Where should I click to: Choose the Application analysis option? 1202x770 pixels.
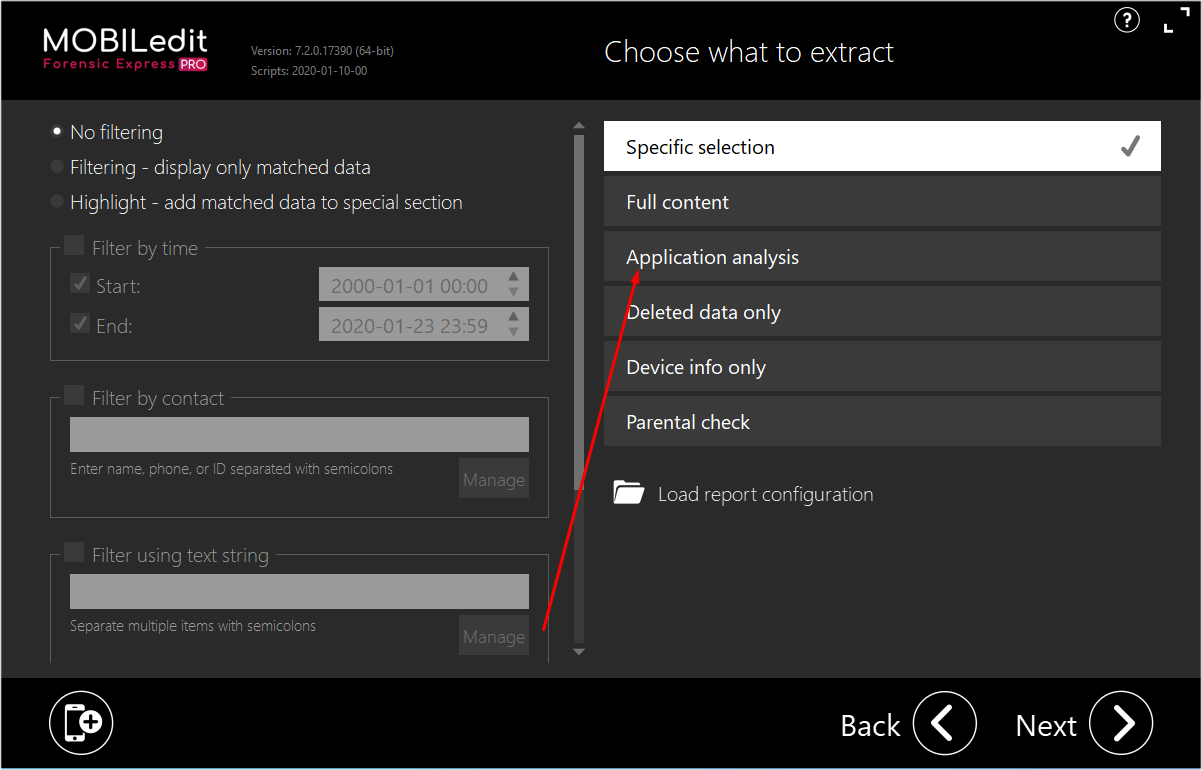pos(882,256)
